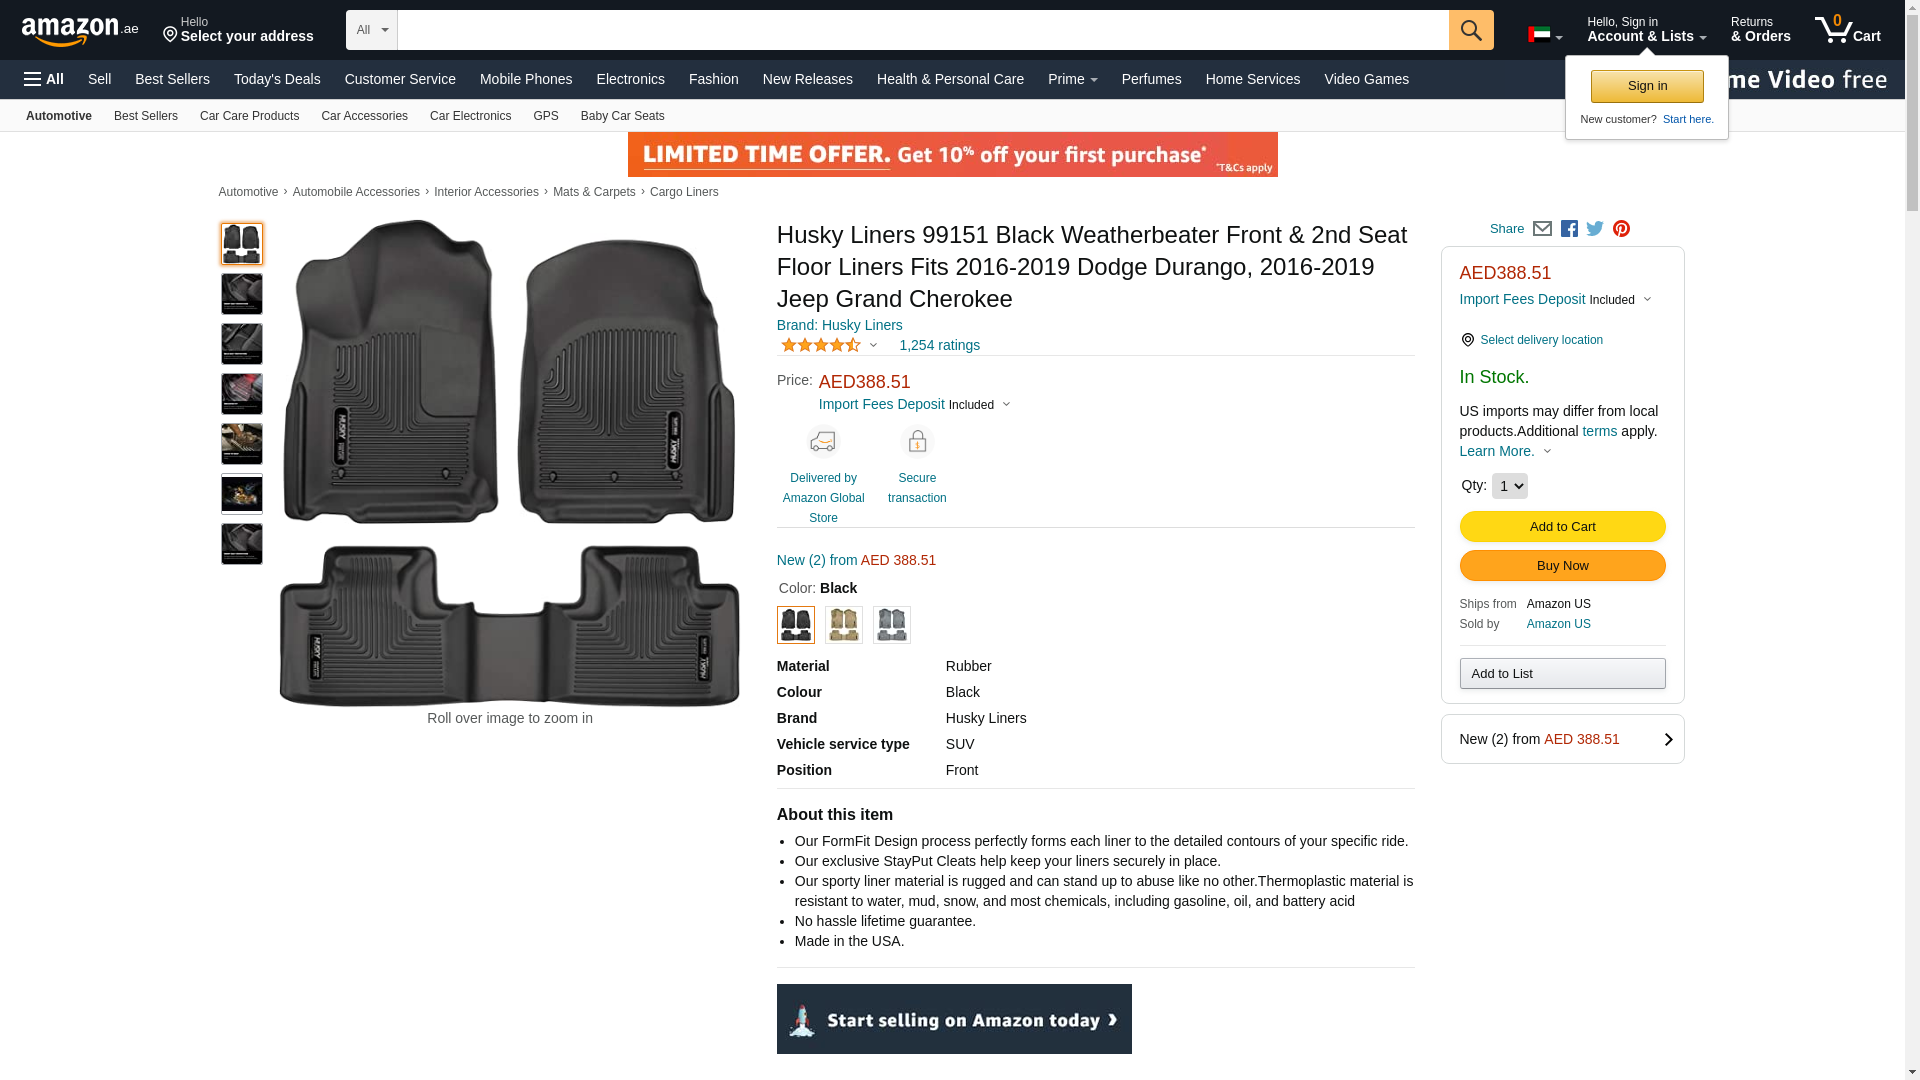Open the shopping cart icon
This screenshot has width=1920, height=1080.
point(1847,30)
